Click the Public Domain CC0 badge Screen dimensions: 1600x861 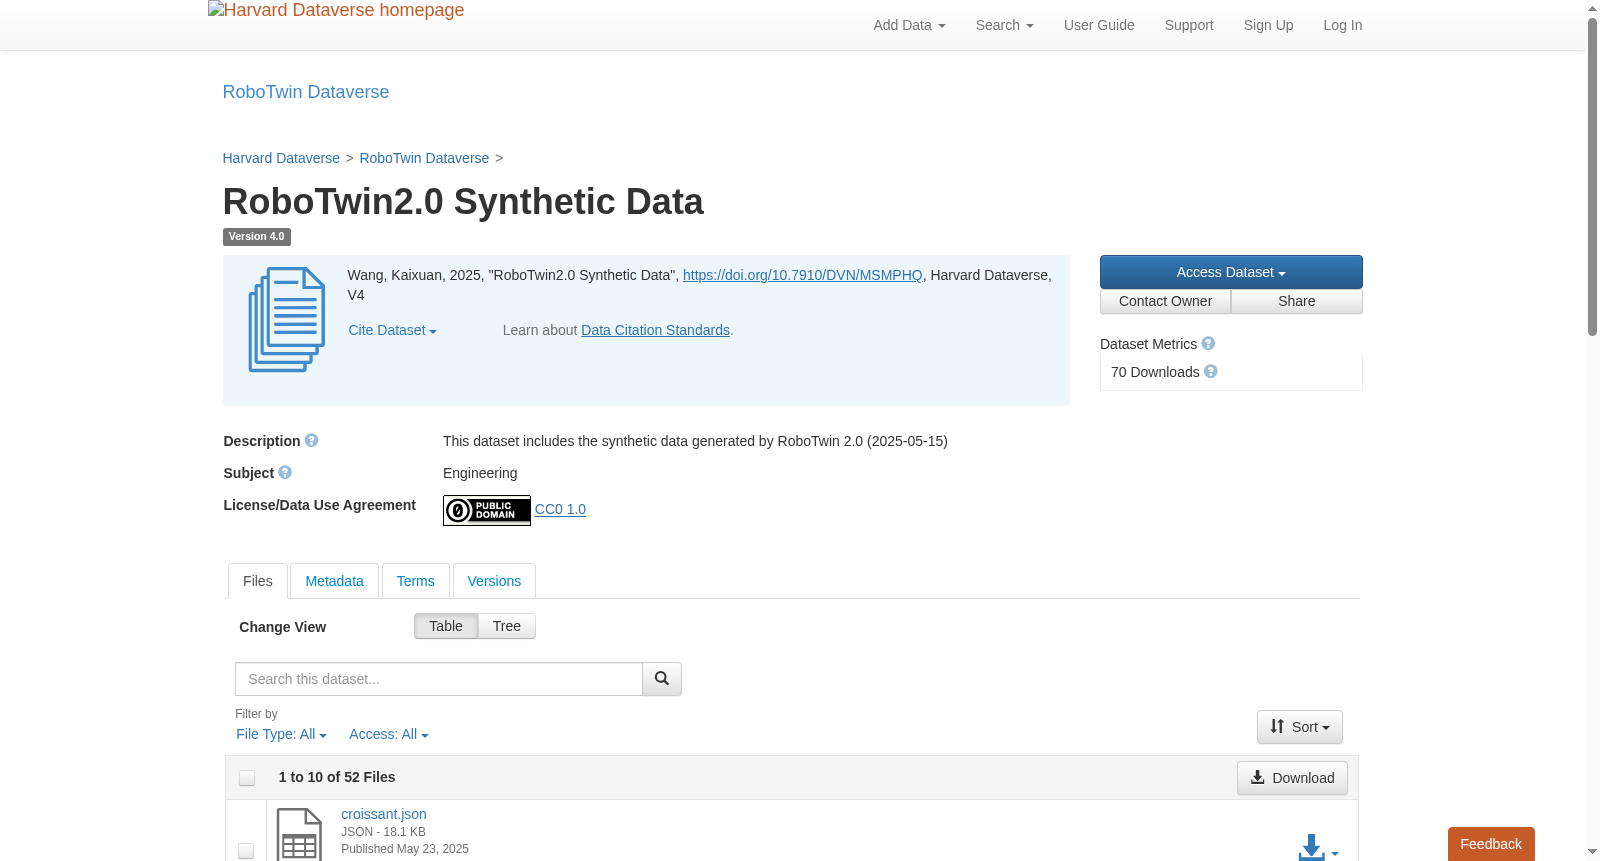(x=487, y=510)
